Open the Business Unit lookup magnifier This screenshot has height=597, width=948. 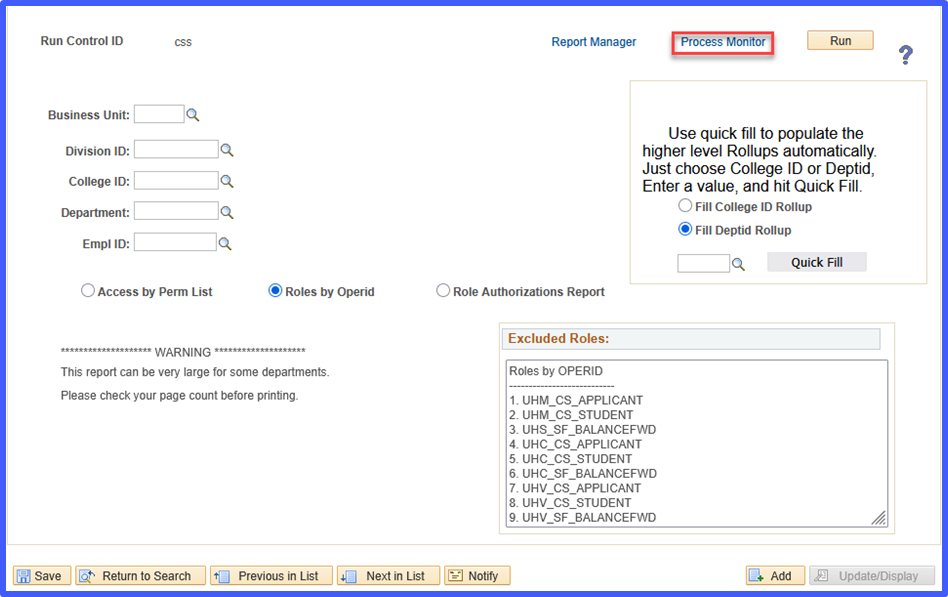tap(193, 114)
